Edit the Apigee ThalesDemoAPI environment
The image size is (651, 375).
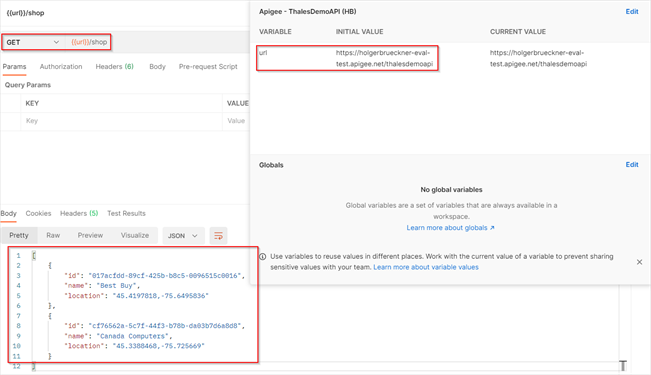coord(632,12)
